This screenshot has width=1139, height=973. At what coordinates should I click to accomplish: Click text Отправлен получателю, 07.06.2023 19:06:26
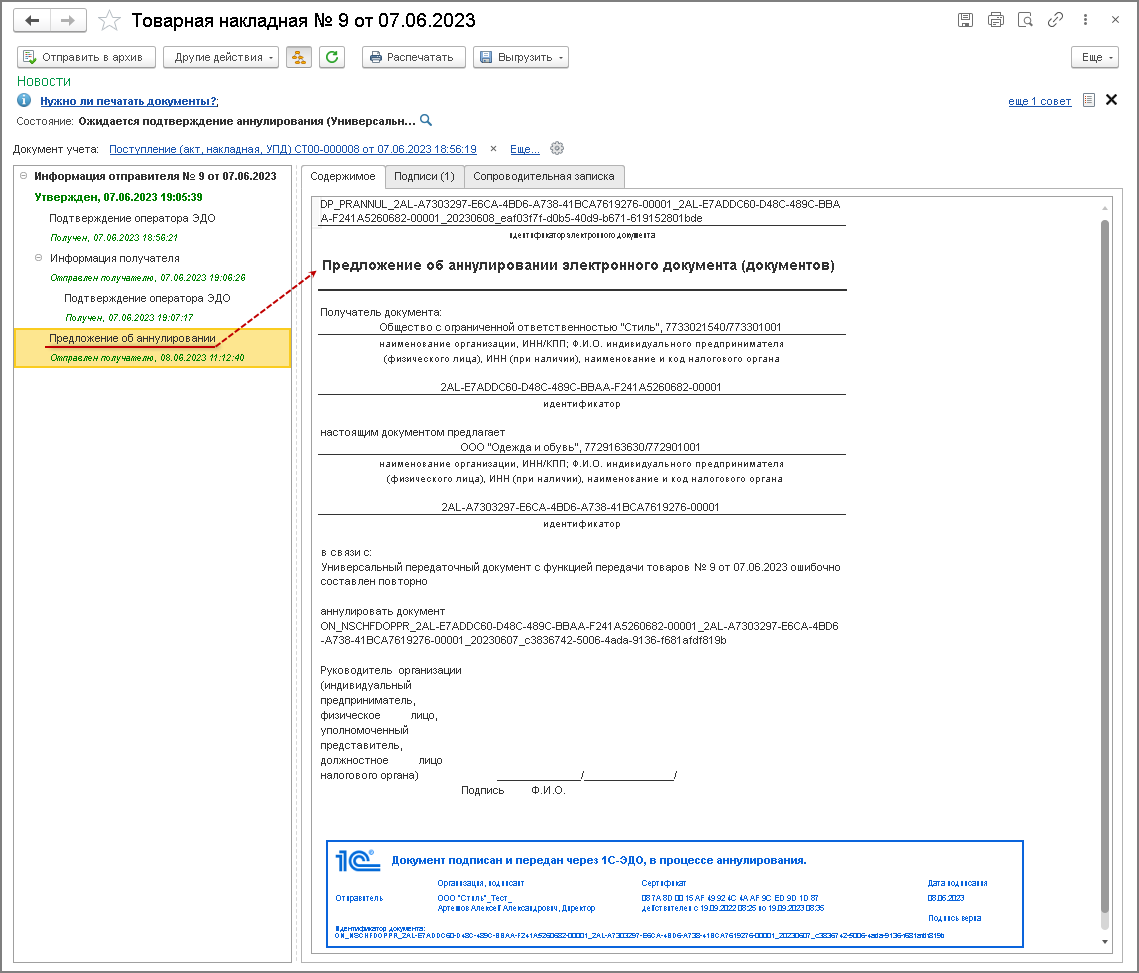tap(147, 278)
